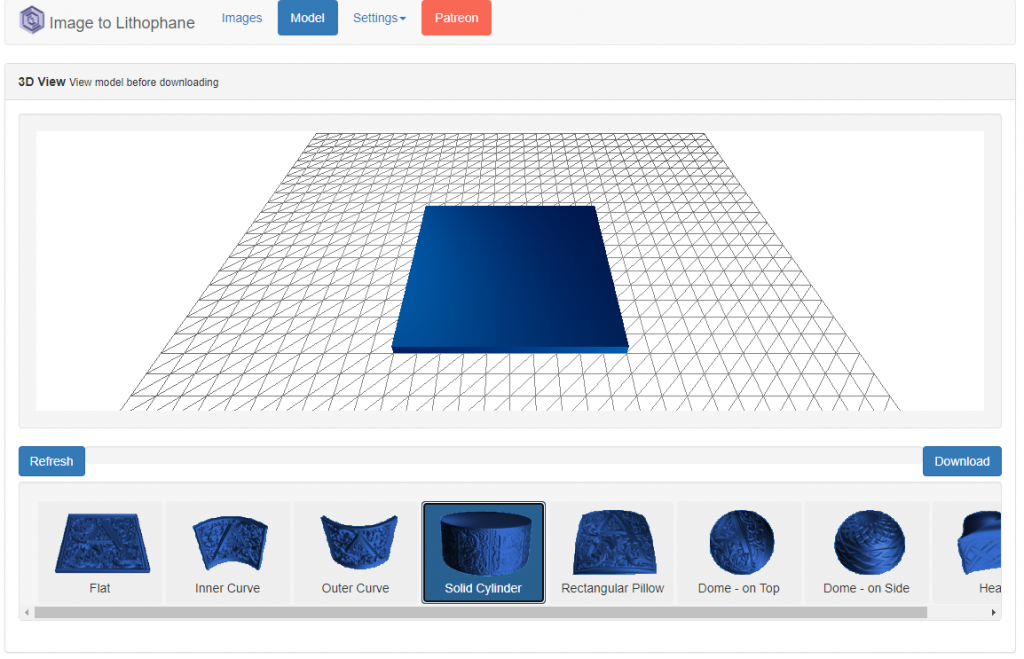The height and width of the screenshot is (659, 1024).
Task: Choose the Rectangular Pillow shape
Action: (x=612, y=551)
